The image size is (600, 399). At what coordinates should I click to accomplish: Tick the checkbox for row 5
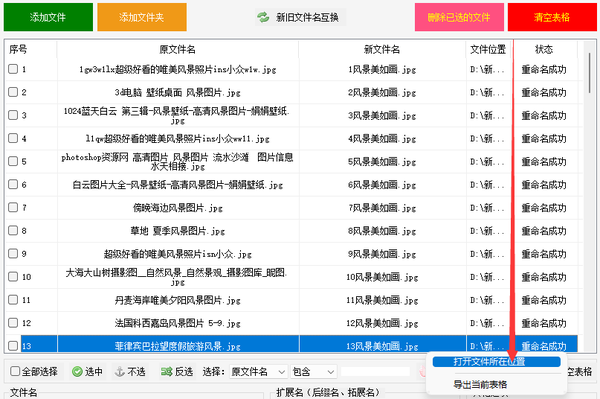pyautogui.click(x=13, y=161)
